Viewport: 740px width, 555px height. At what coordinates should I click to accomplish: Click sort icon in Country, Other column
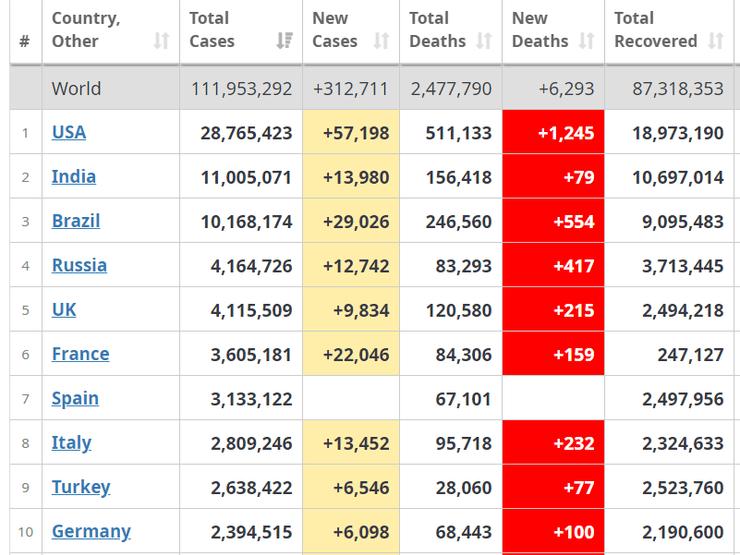pyautogui.click(x=161, y=41)
